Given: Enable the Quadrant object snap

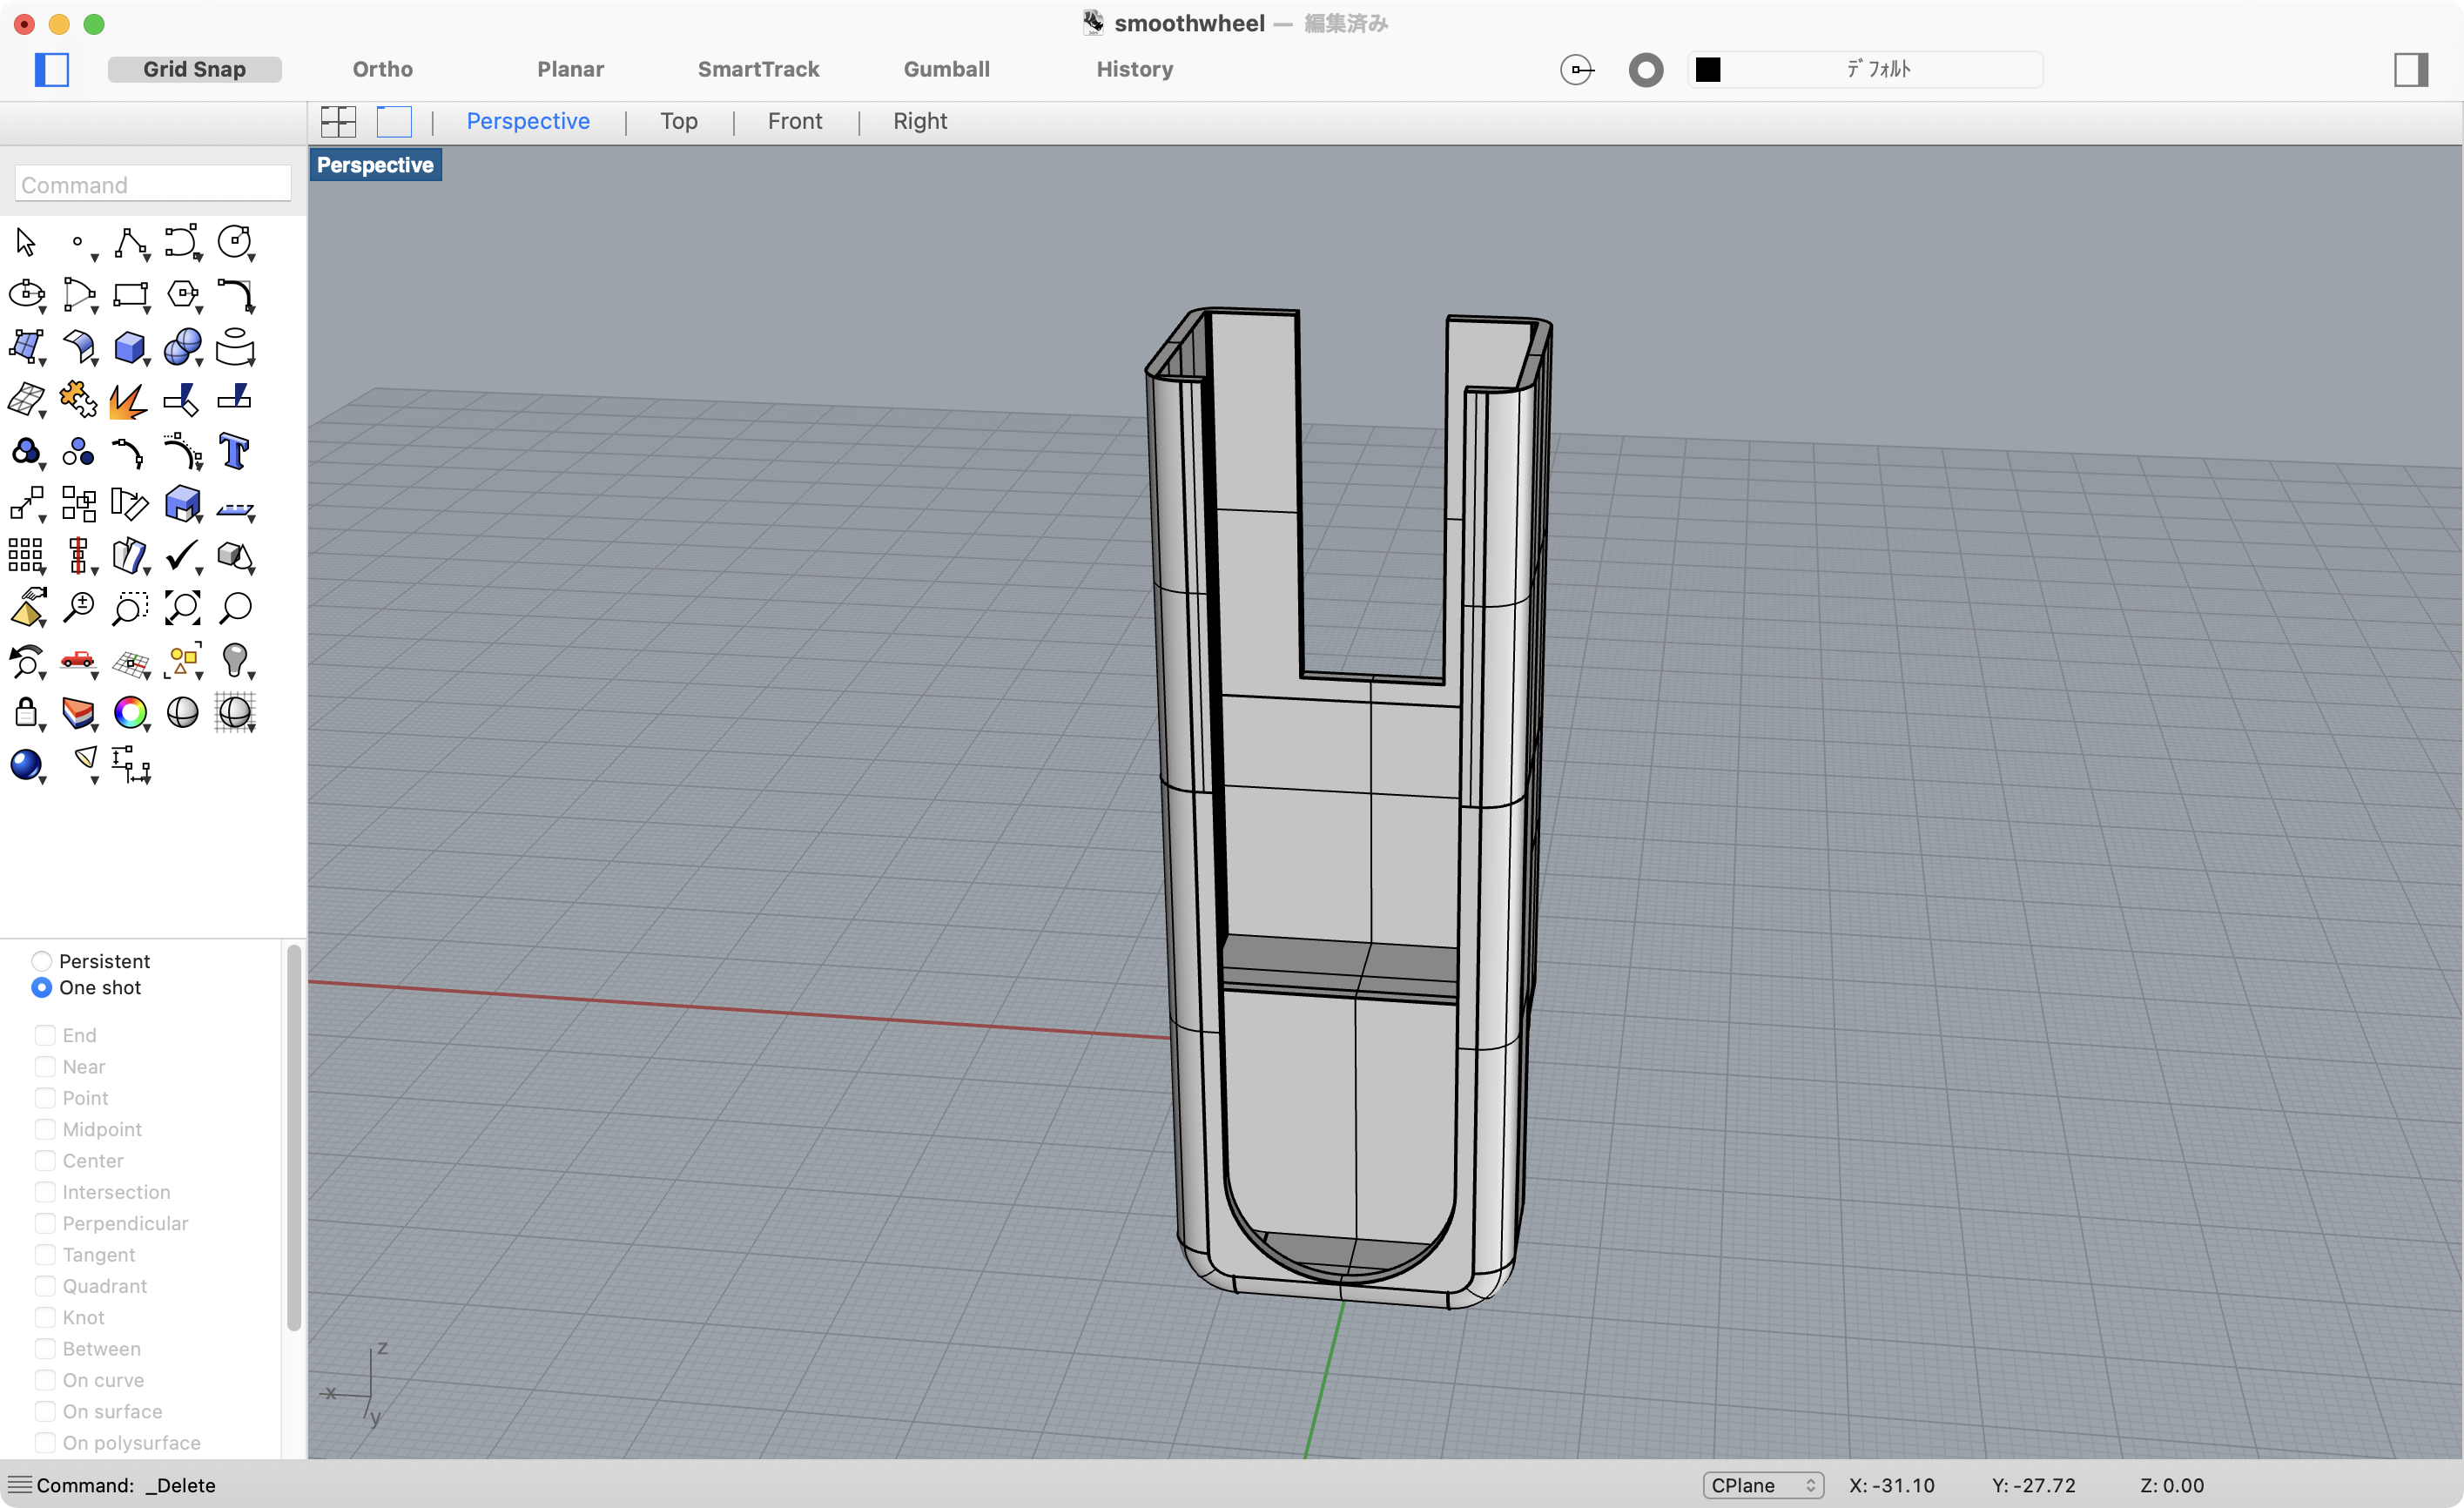Looking at the screenshot, I should tap(45, 1286).
